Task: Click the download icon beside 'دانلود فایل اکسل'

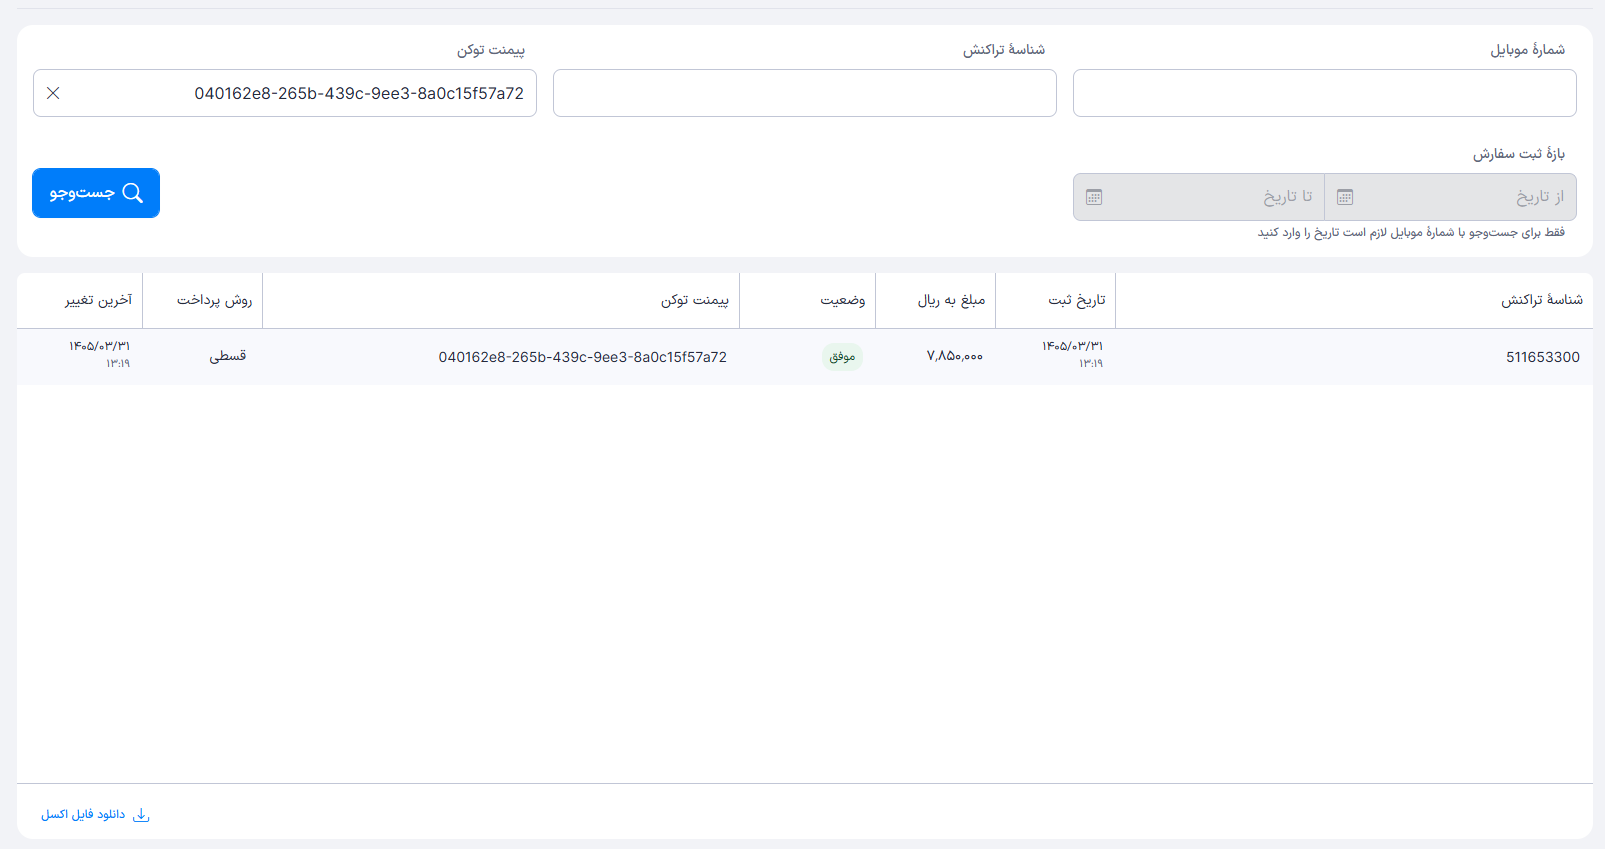Action: click(141, 815)
